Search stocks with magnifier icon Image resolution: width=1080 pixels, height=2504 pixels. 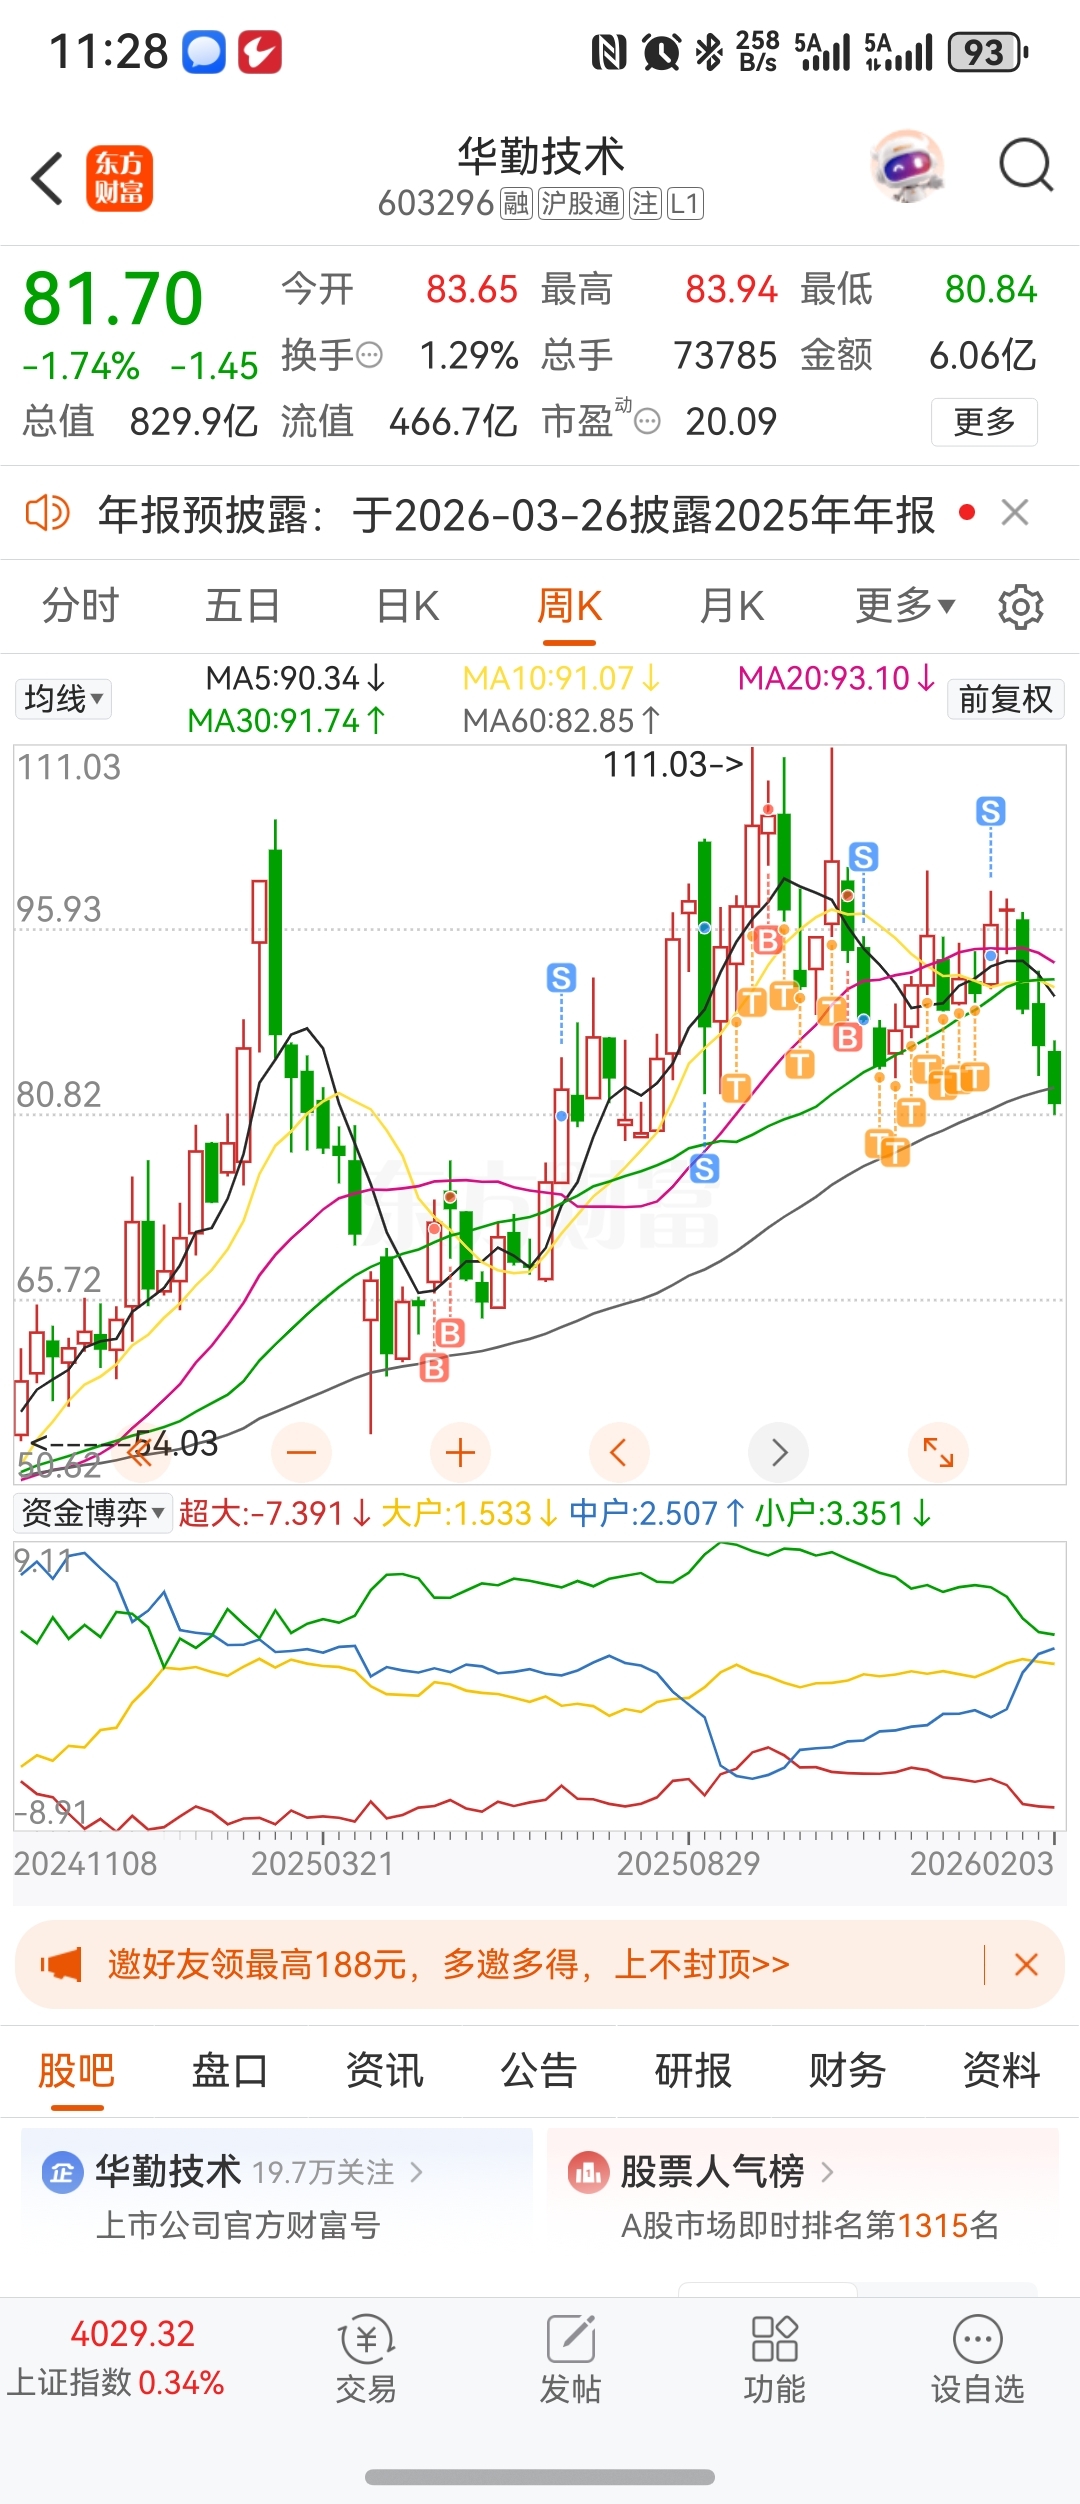[1026, 165]
